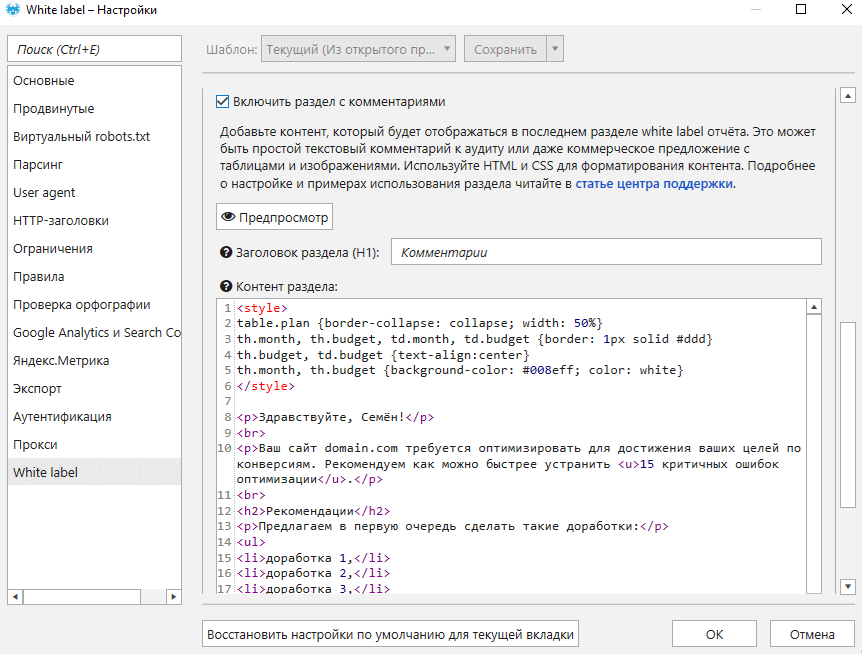Click the Предлагаем в первую очередь code line
Image resolution: width=862 pixels, height=654 pixels.
click(452, 526)
